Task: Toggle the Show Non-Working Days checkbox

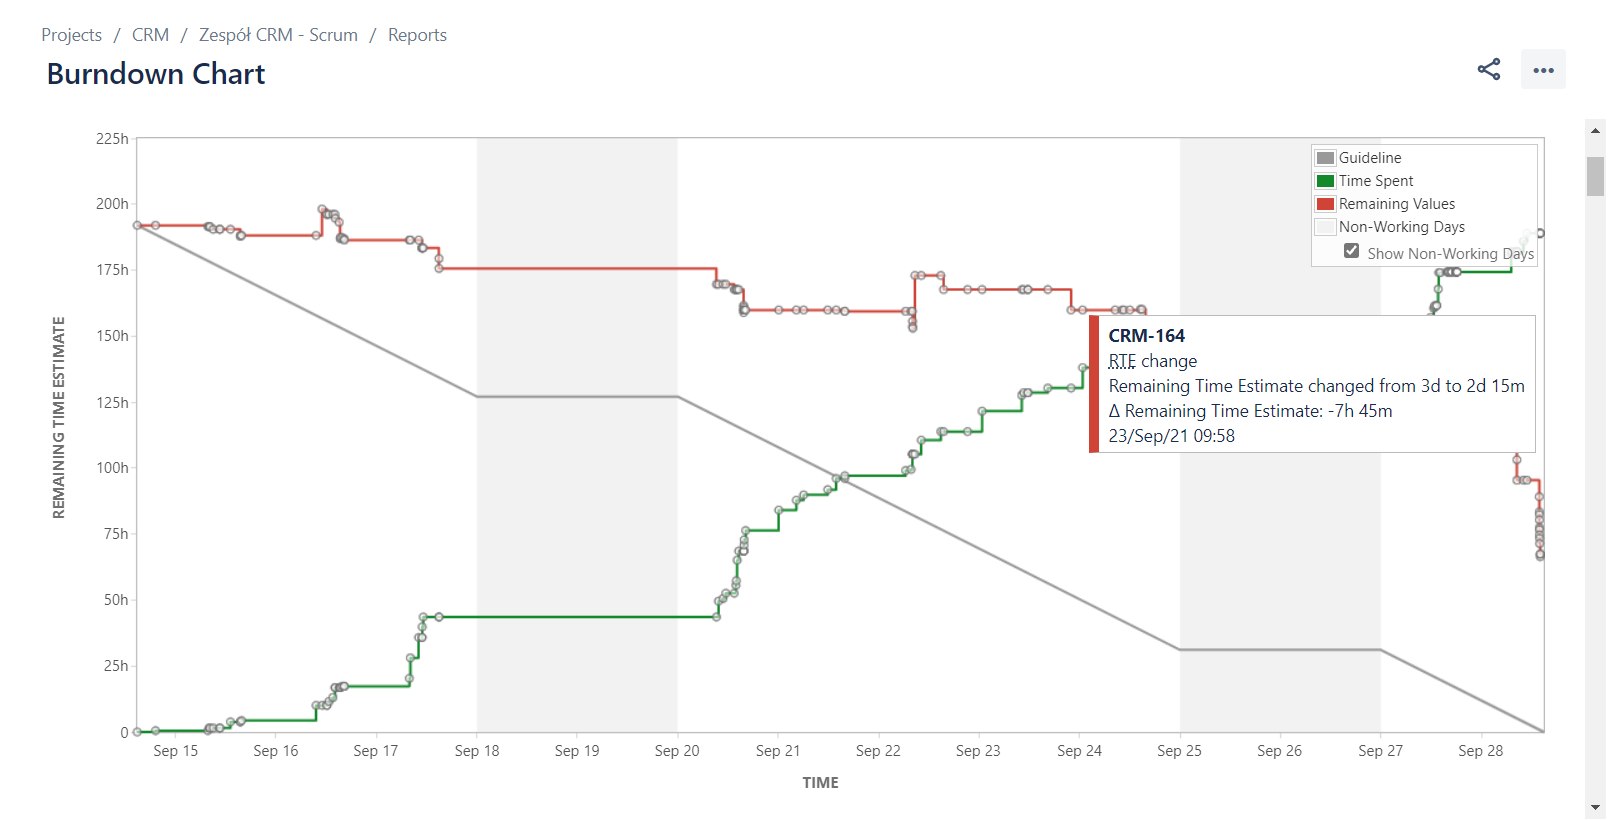Action: click(1351, 250)
